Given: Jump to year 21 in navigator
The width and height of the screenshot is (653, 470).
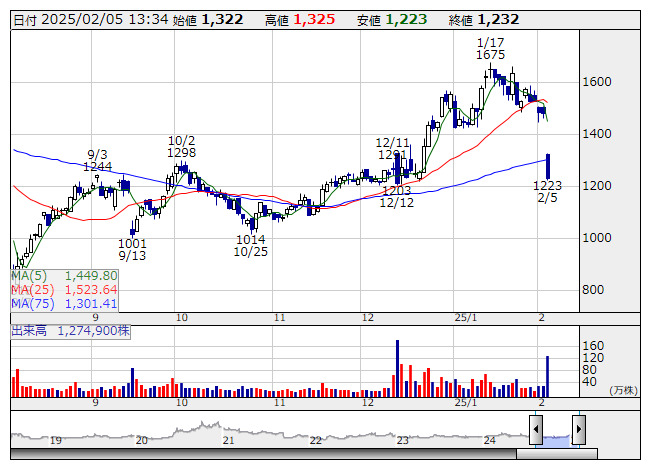Looking at the screenshot, I should (x=228, y=440).
